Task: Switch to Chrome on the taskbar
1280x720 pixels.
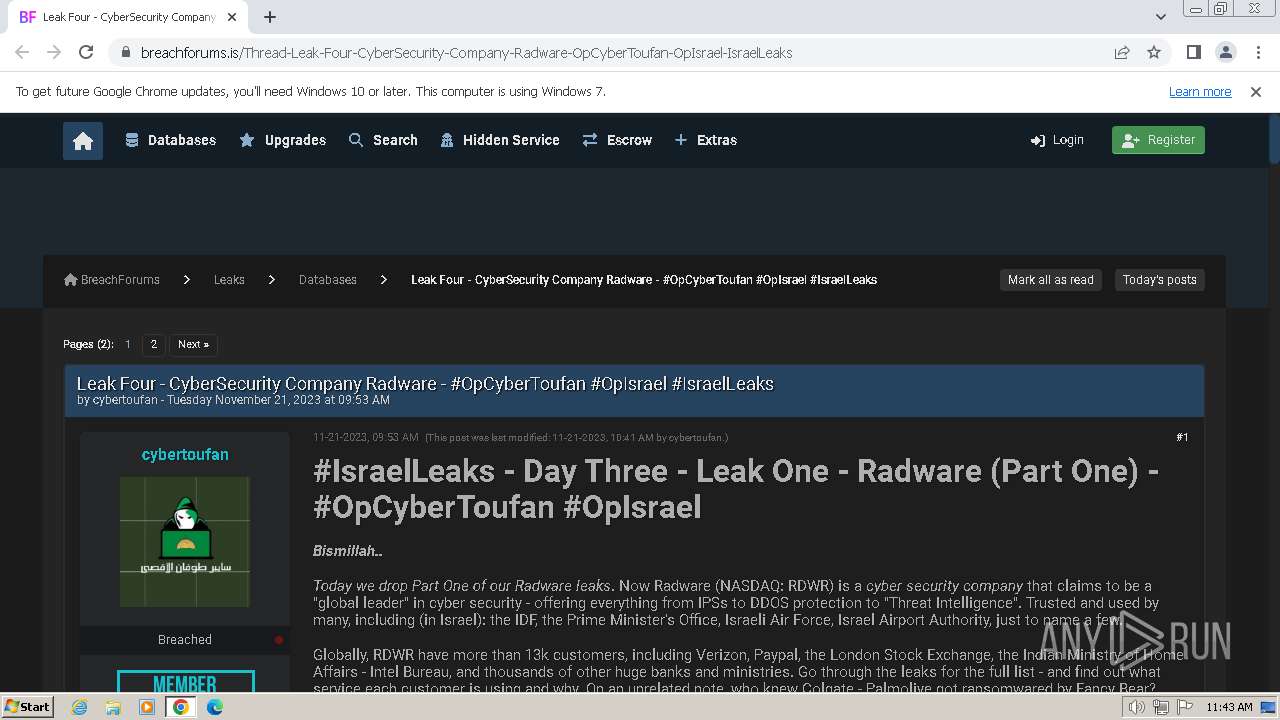Action: [181, 707]
